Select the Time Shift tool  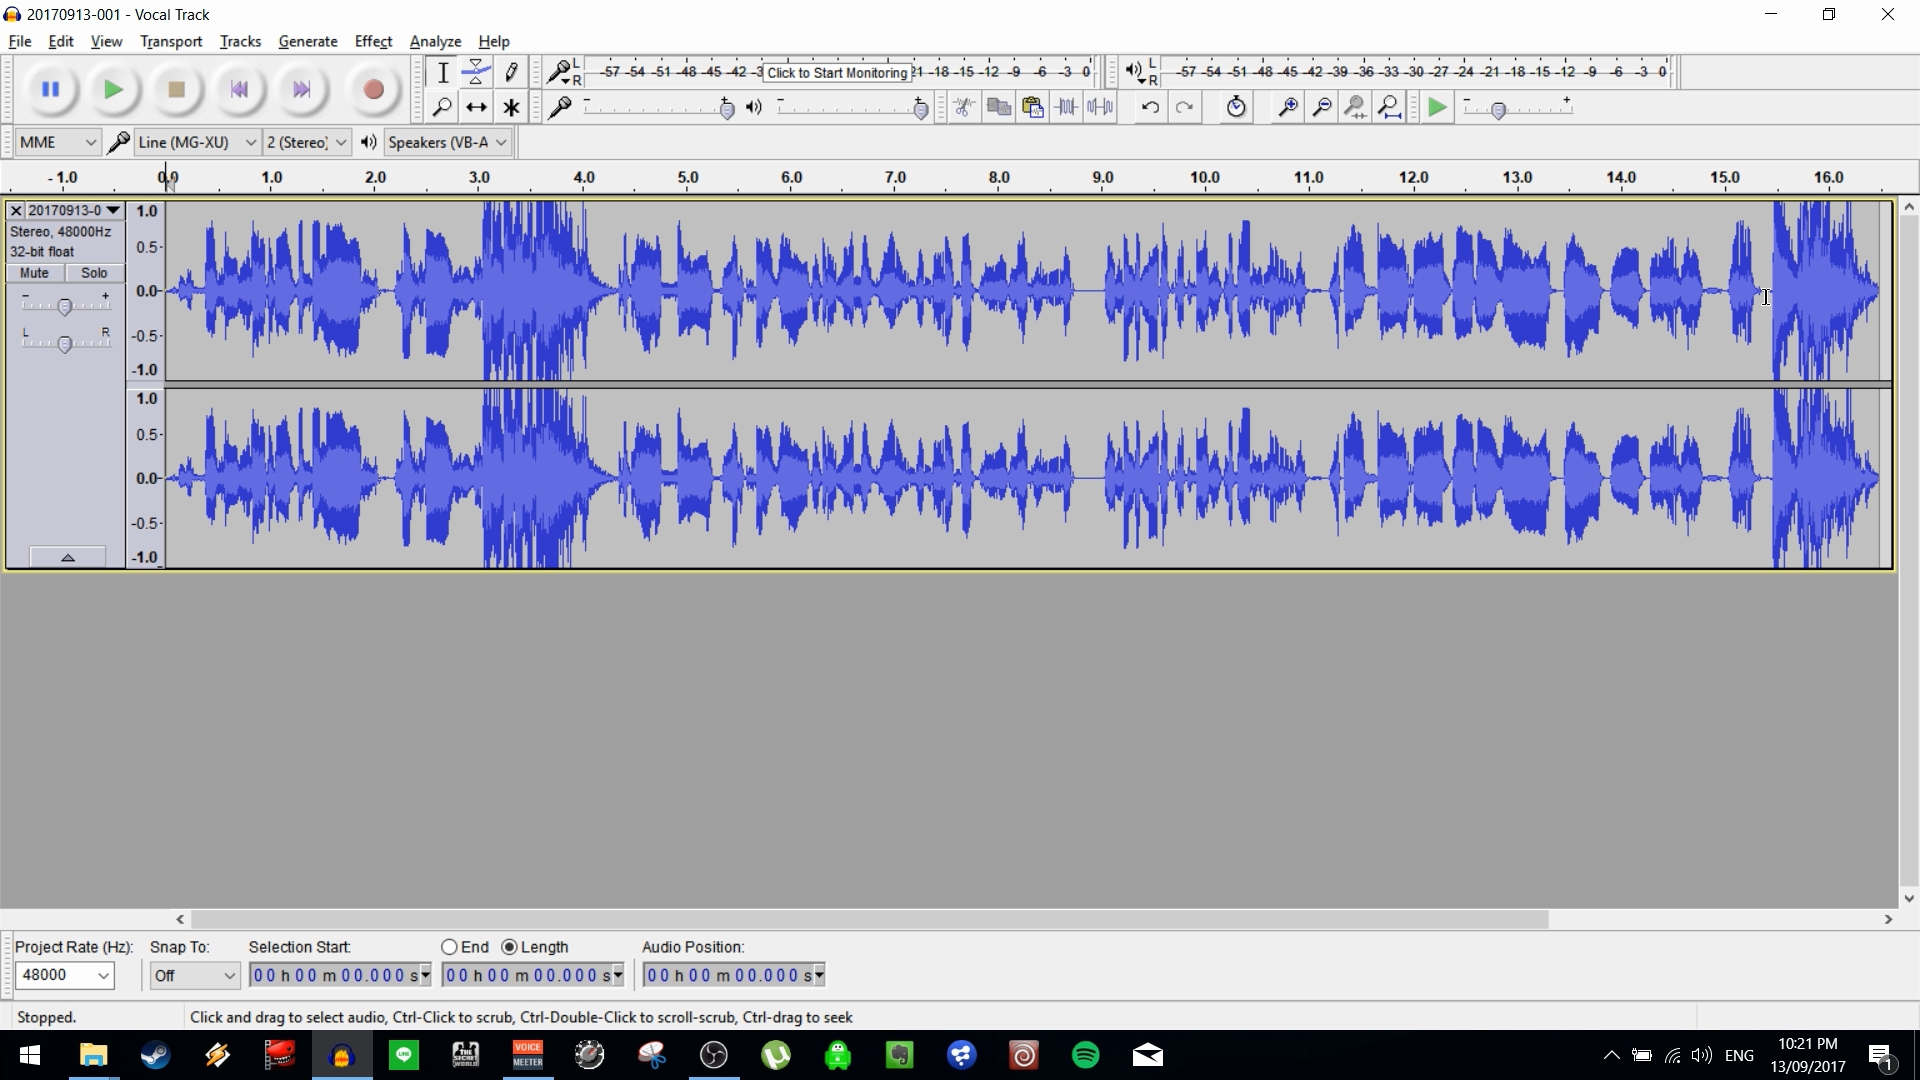pos(476,107)
